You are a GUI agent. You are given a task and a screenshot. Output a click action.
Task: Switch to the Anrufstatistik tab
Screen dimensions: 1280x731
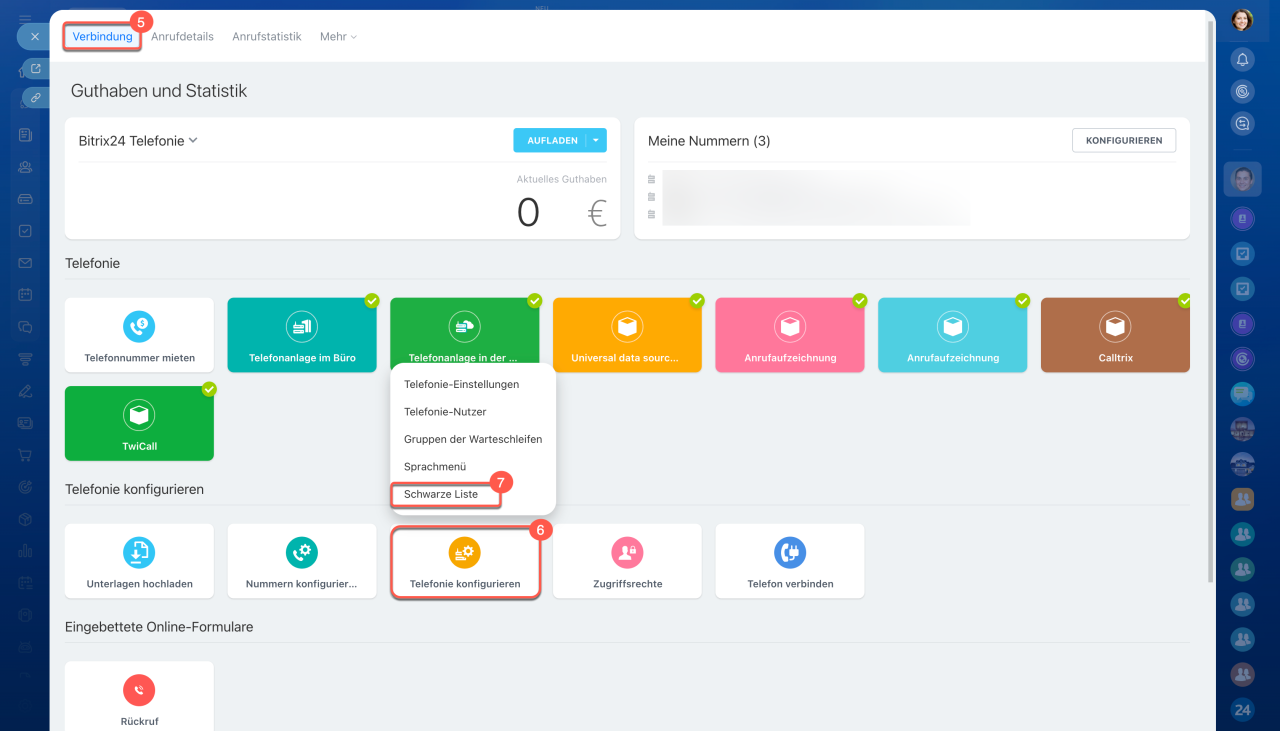[x=266, y=37]
